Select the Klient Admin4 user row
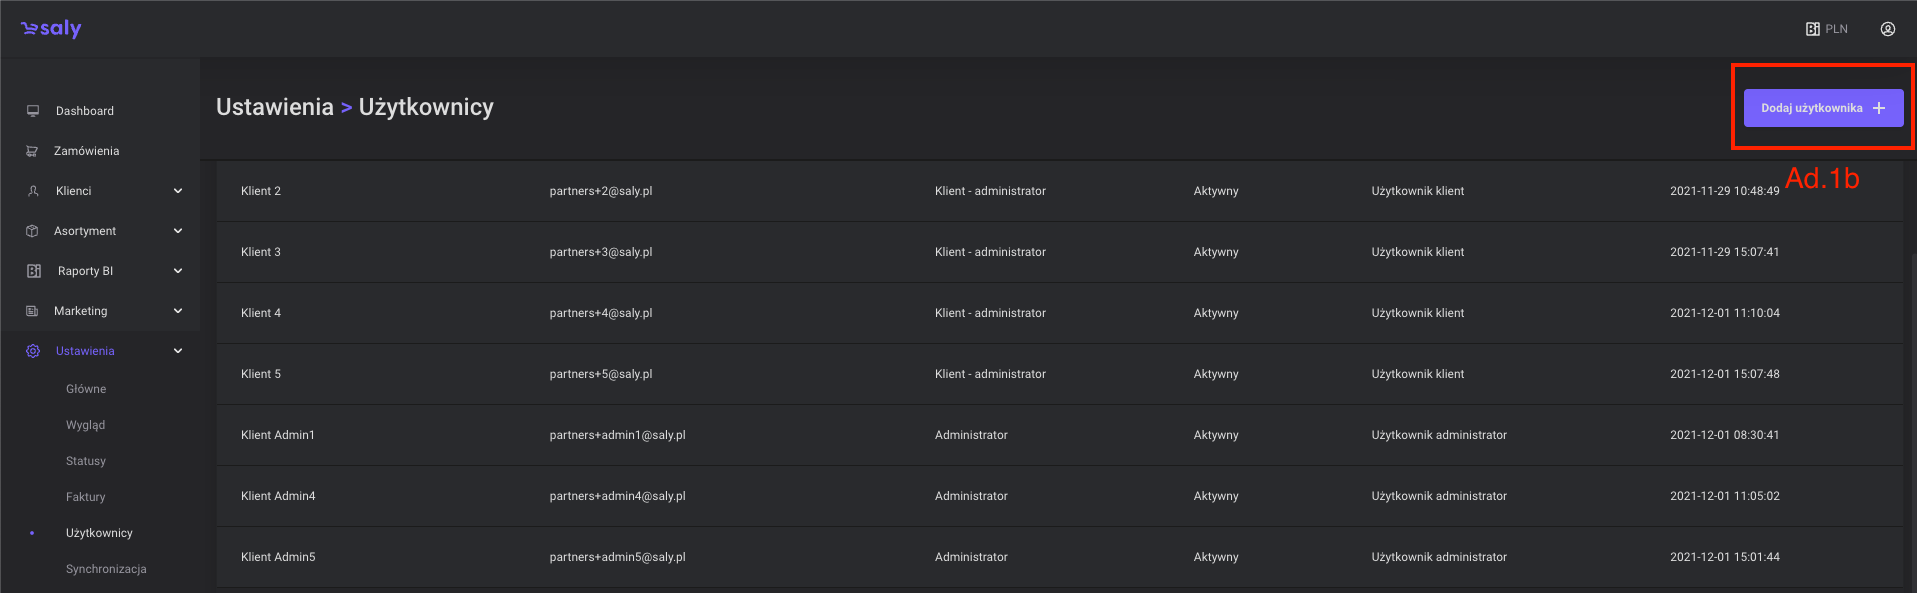The image size is (1917, 593). click(278, 496)
